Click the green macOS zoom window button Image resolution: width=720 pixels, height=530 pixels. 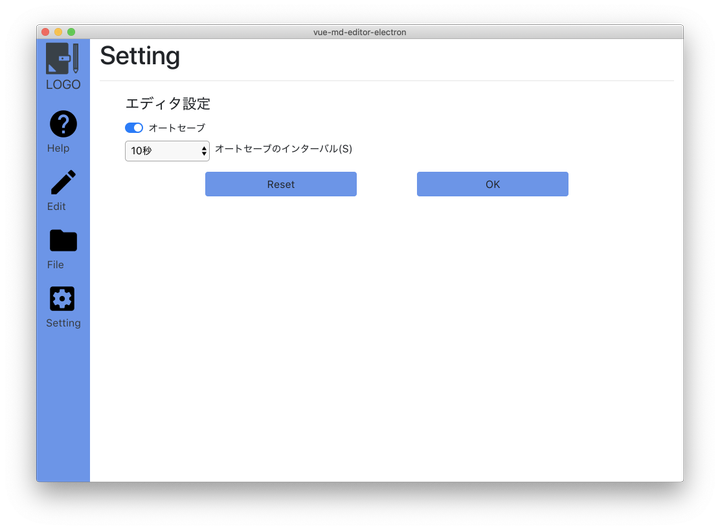point(71,32)
